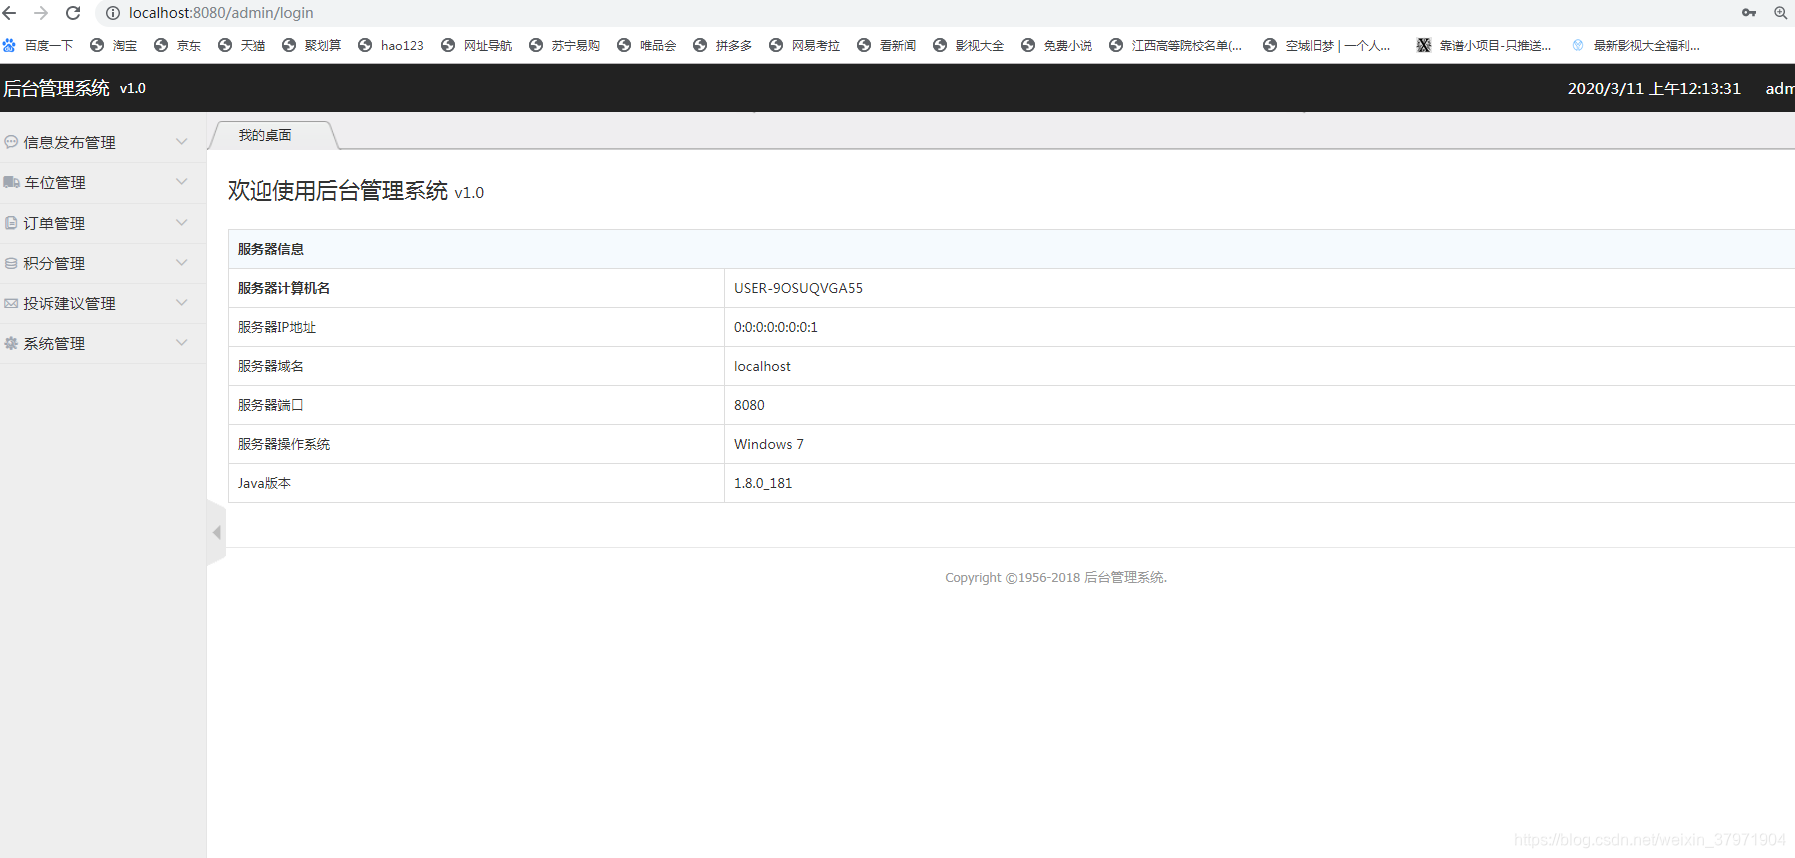Select the 我的桌面 tab
The image size is (1795, 858).
[x=265, y=135]
